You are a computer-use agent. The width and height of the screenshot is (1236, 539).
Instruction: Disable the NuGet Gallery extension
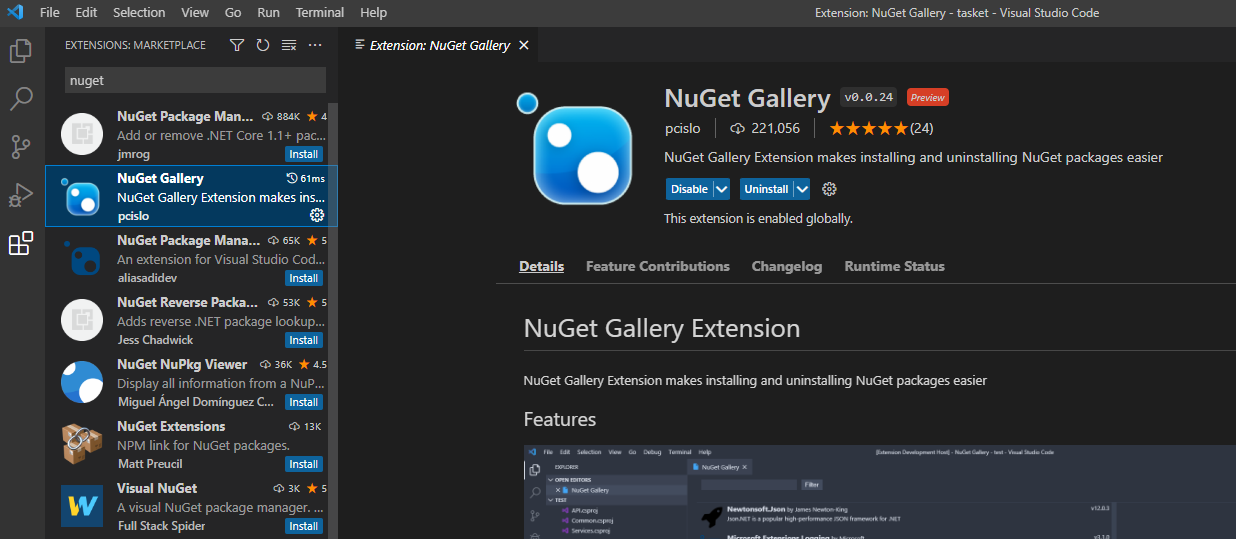click(x=689, y=189)
